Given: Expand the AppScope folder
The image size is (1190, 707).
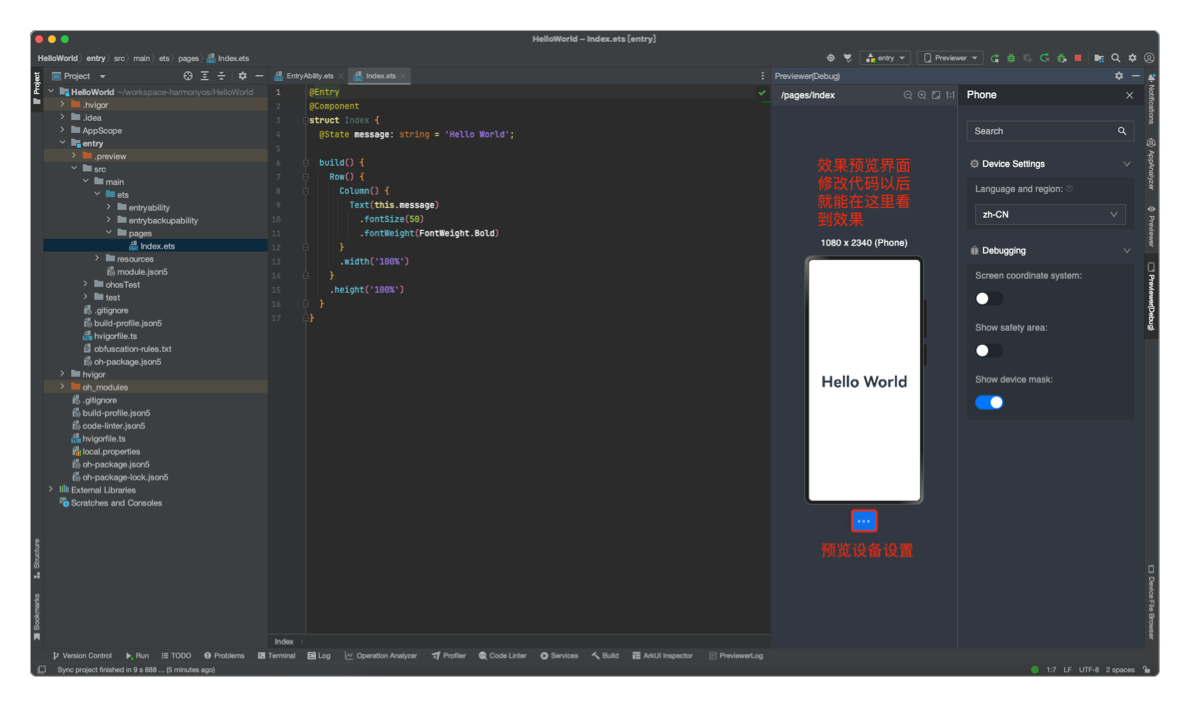Looking at the screenshot, I should (x=63, y=130).
